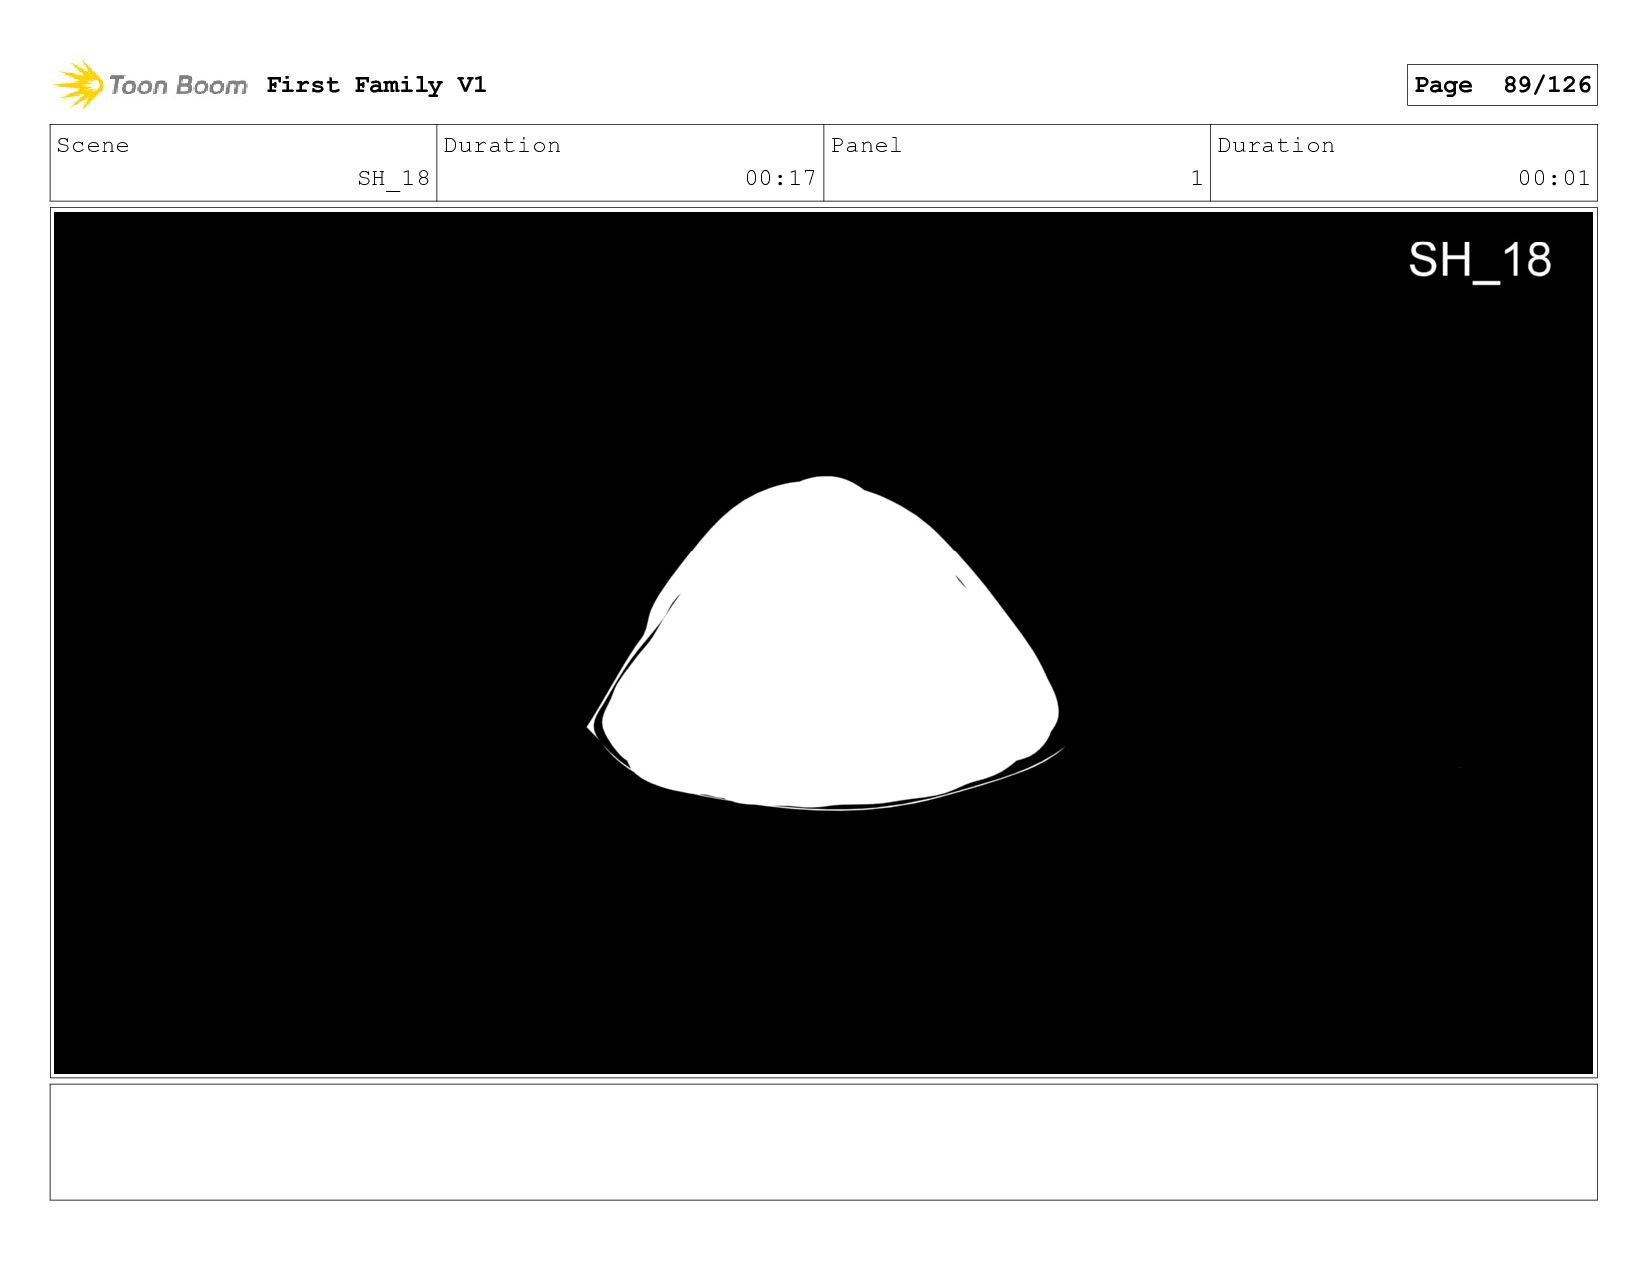Viewport: 1650px width, 1275px height.
Task: Click the scene duration value '00:17'
Action: click(x=780, y=179)
